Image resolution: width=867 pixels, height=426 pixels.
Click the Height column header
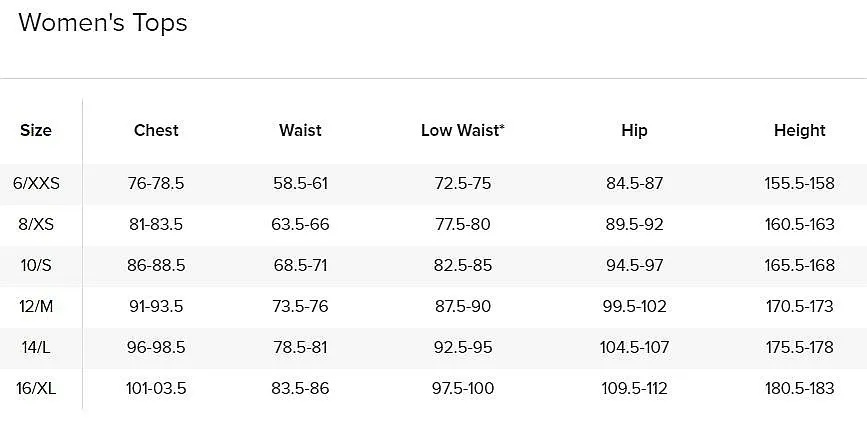800,131
